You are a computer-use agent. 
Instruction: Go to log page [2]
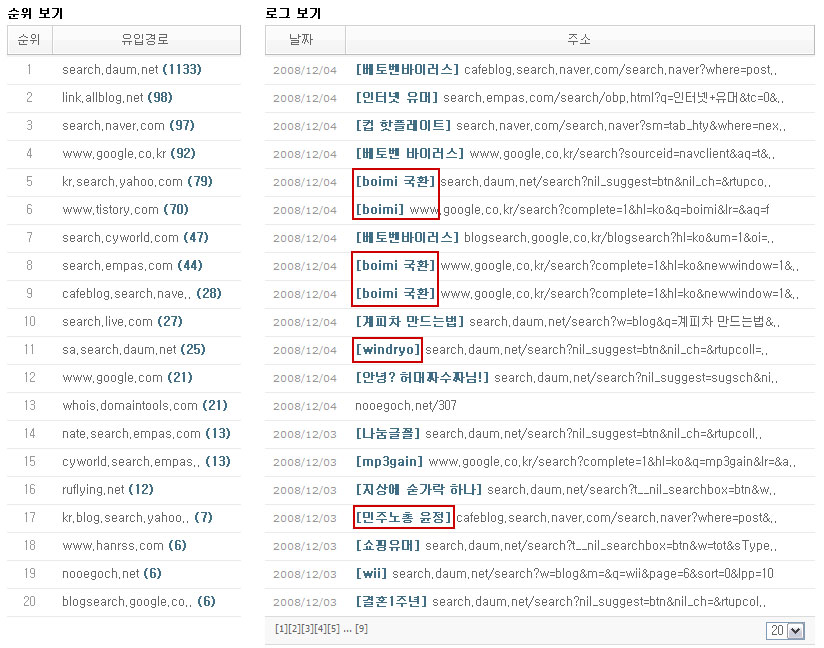[x=294, y=629]
